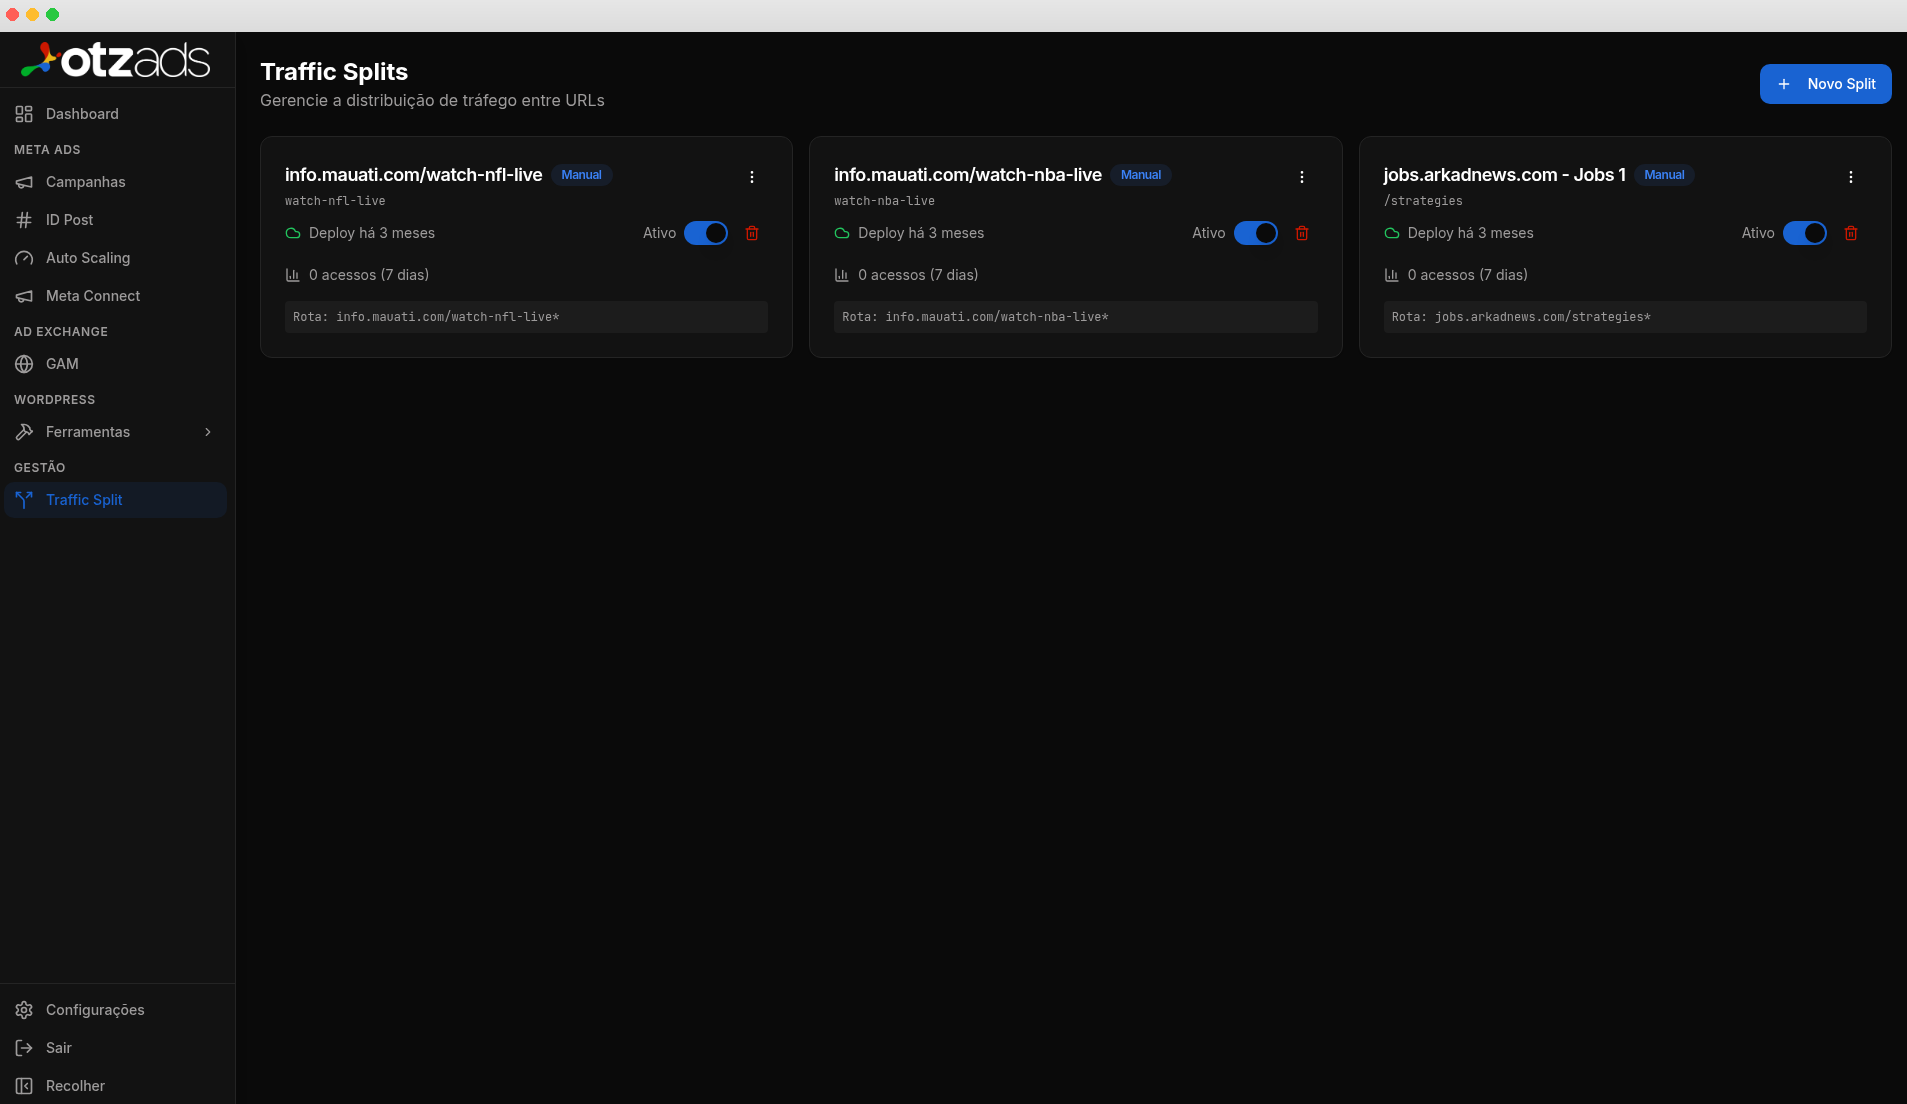1907x1104 pixels.
Task: Open the three-dot menu on watch-nfl-live card
Action: [752, 177]
